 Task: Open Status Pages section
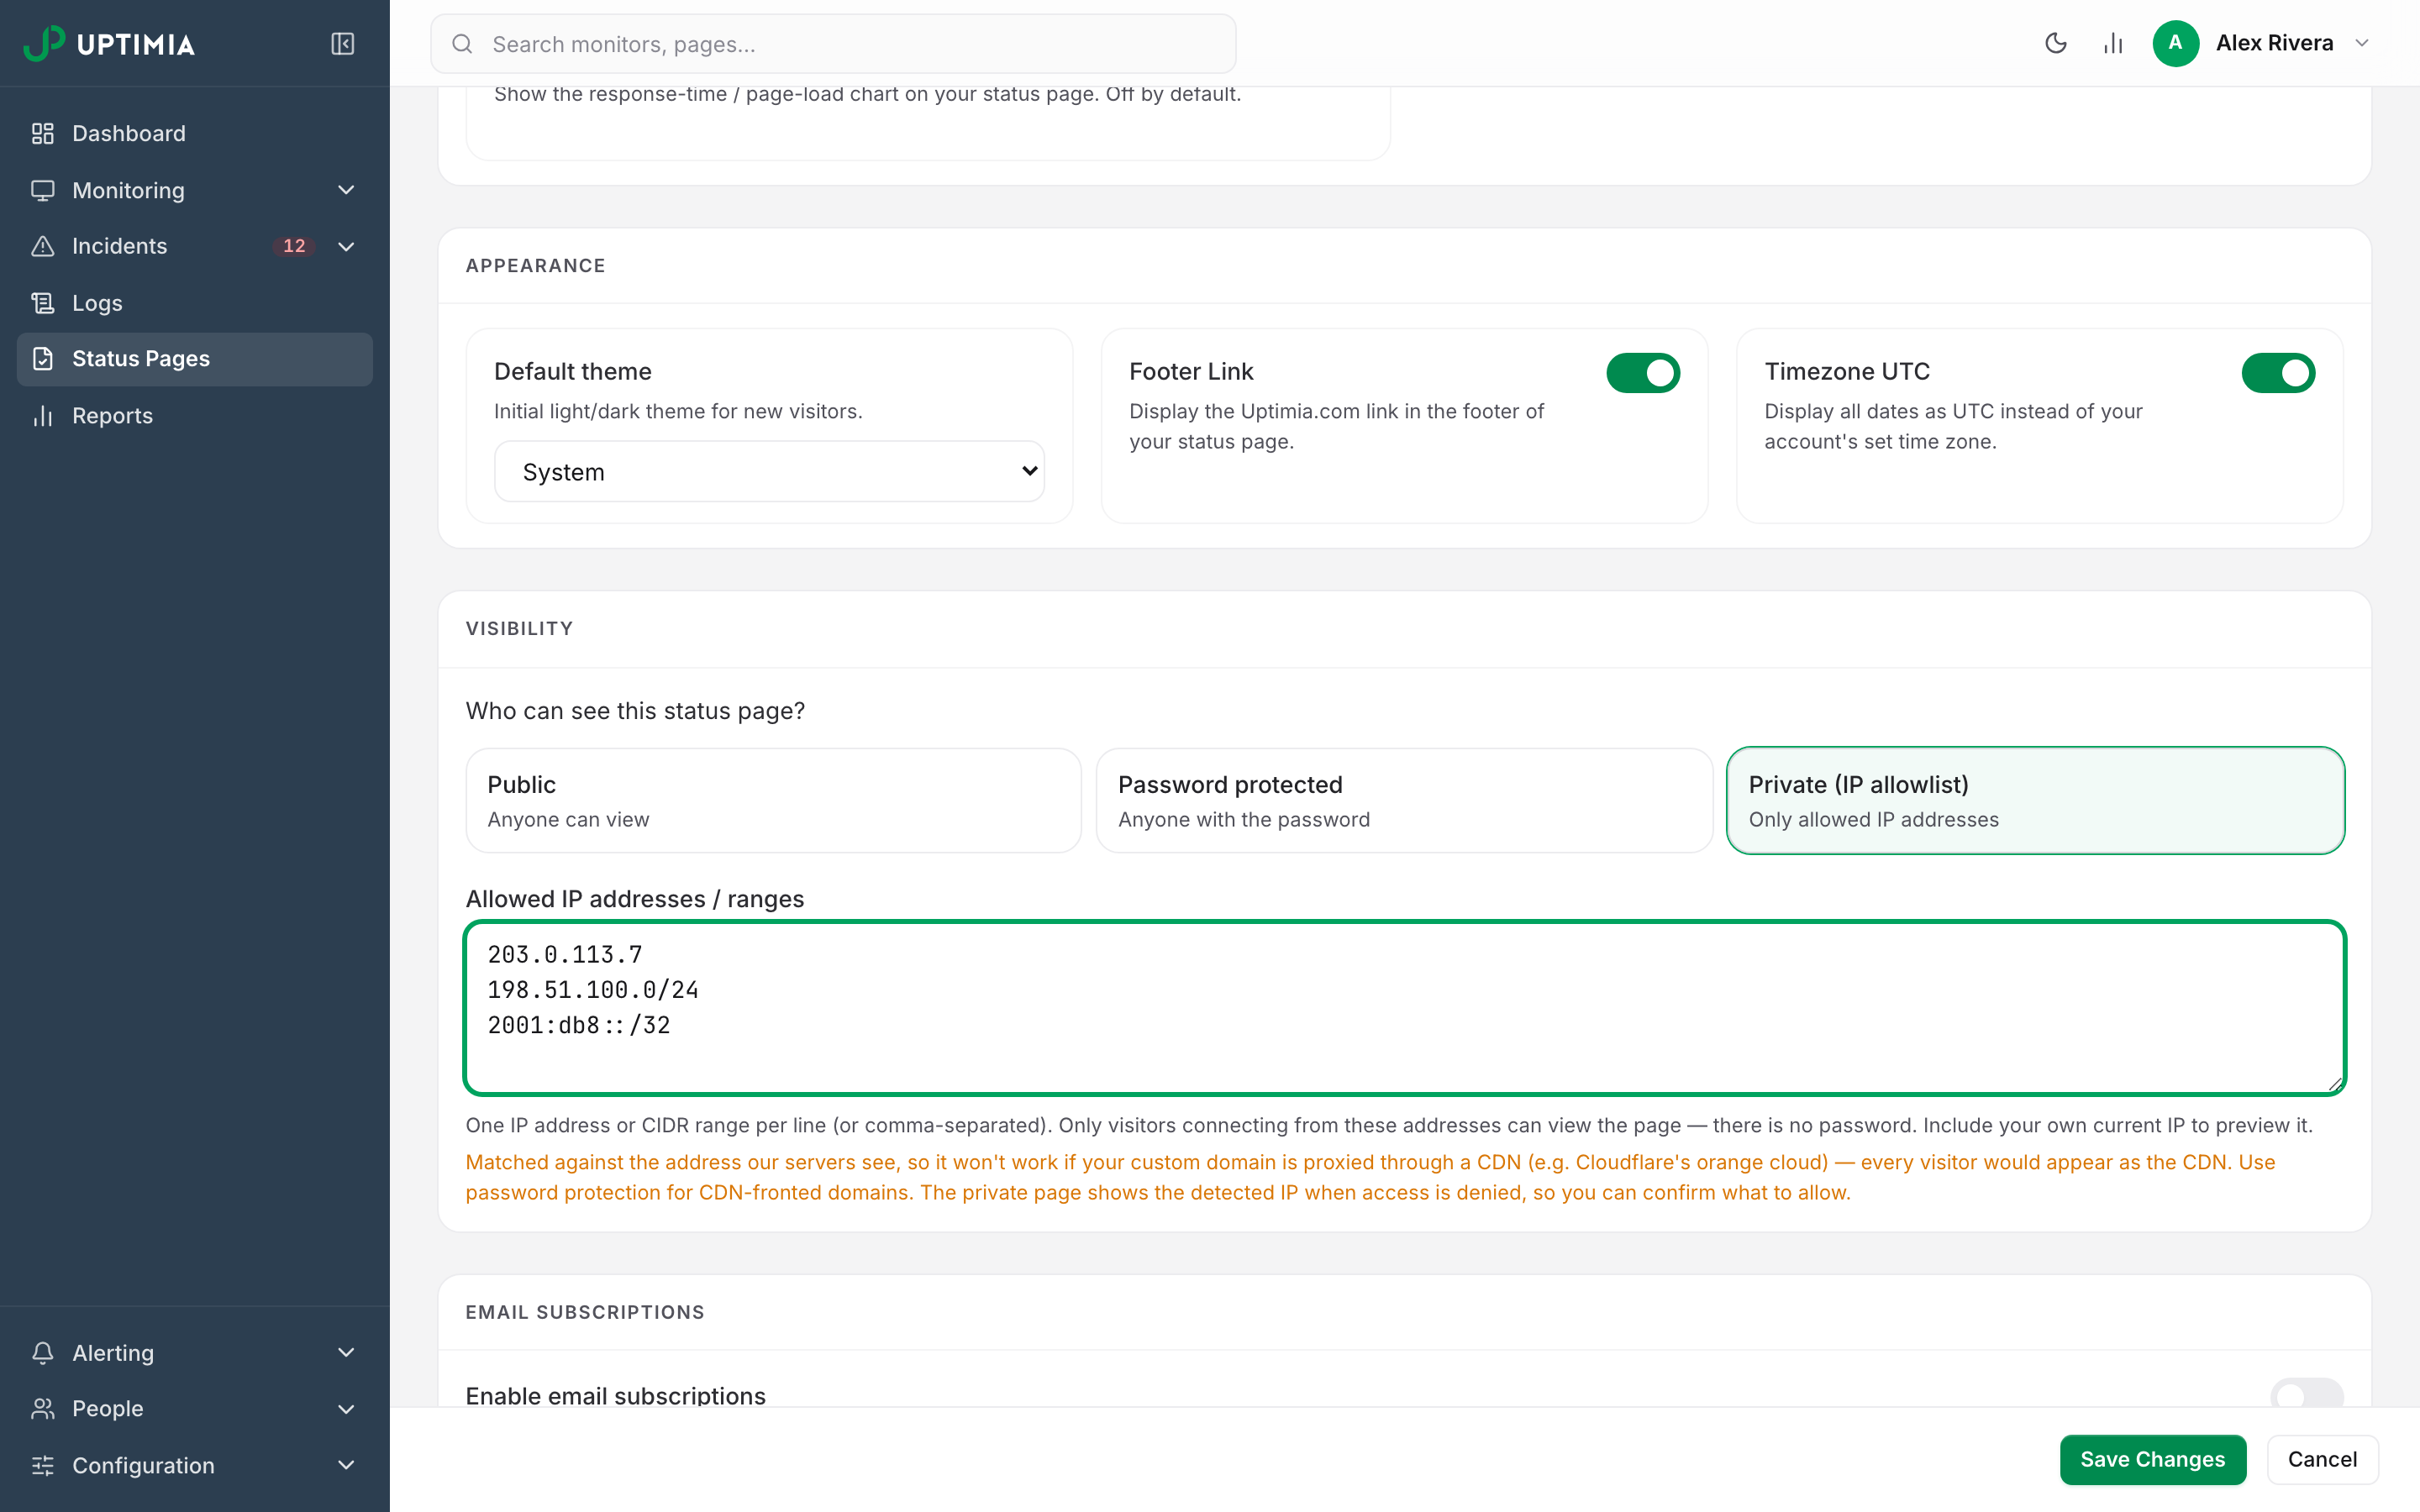click(195, 359)
